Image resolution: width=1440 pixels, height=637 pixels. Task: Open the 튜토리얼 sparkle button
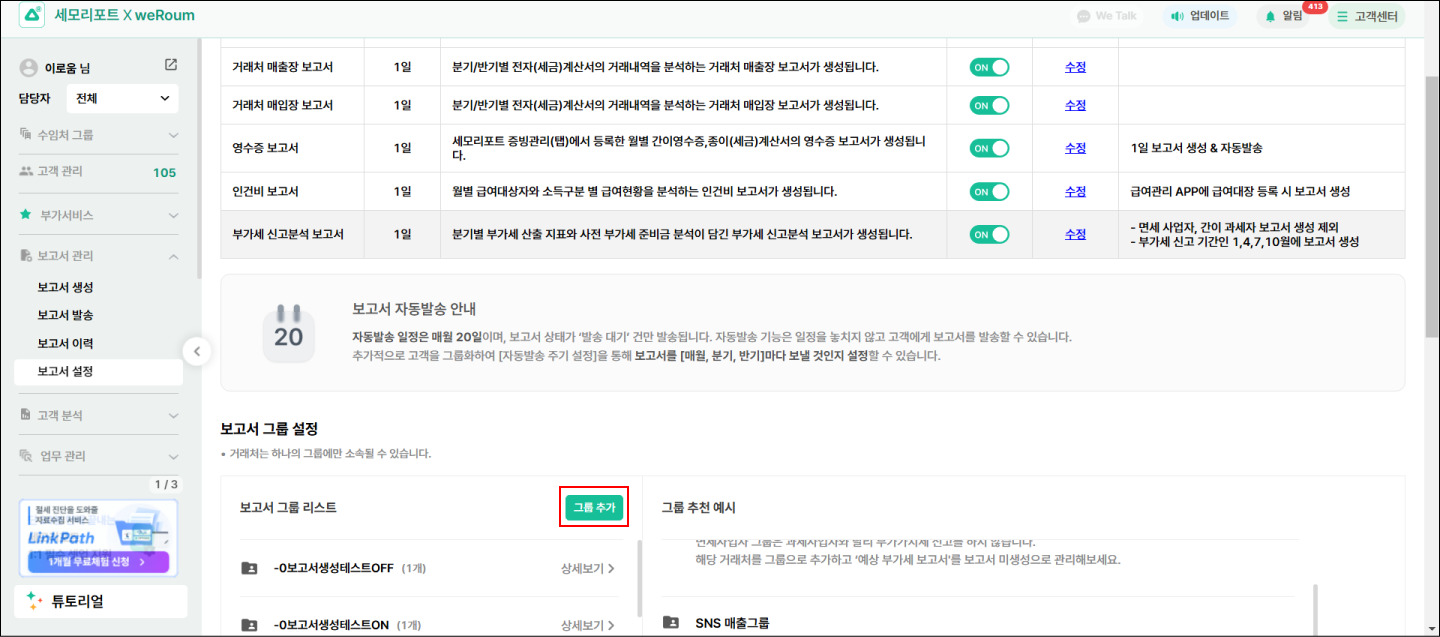click(x=100, y=601)
